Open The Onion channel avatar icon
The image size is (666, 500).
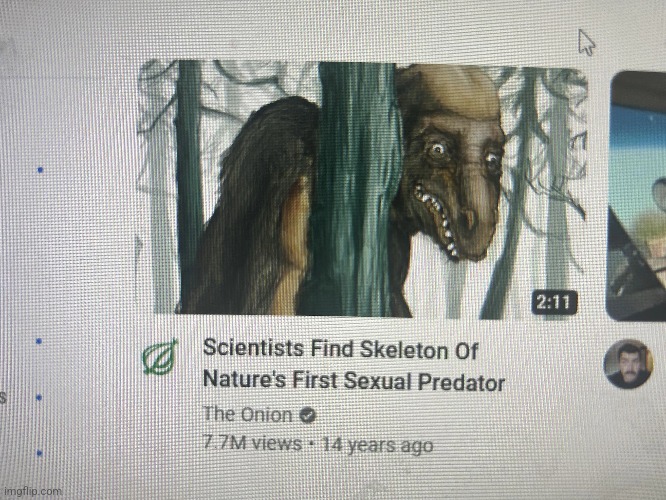point(160,357)
